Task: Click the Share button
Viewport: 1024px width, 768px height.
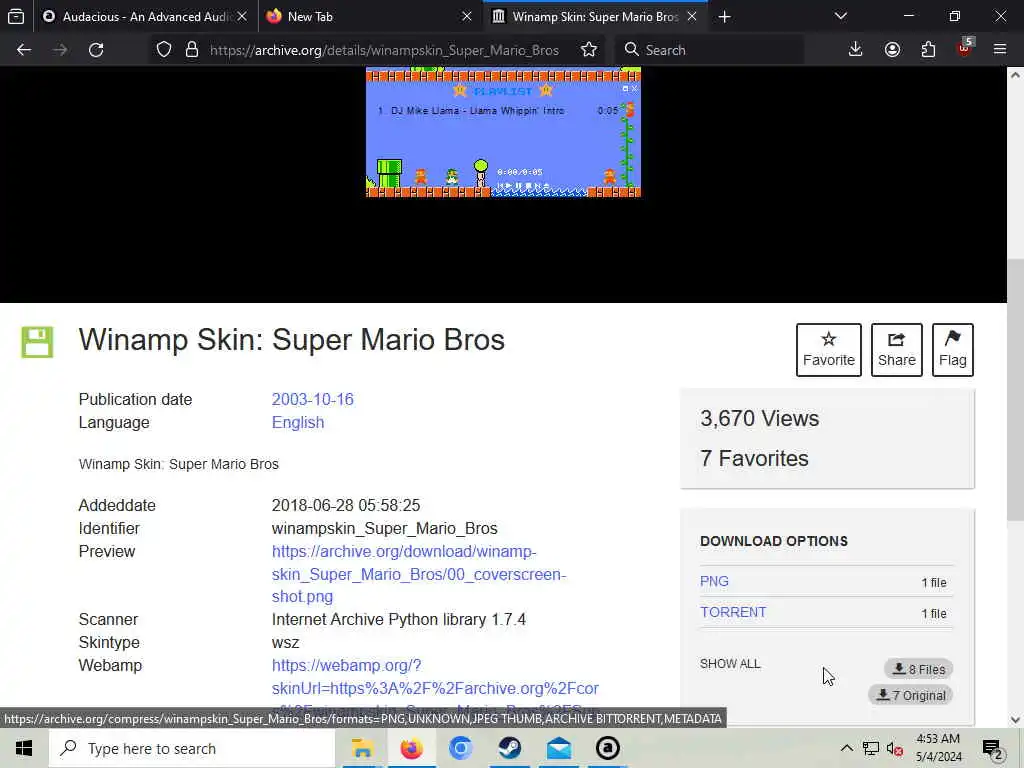Action: tap(897, 349)
